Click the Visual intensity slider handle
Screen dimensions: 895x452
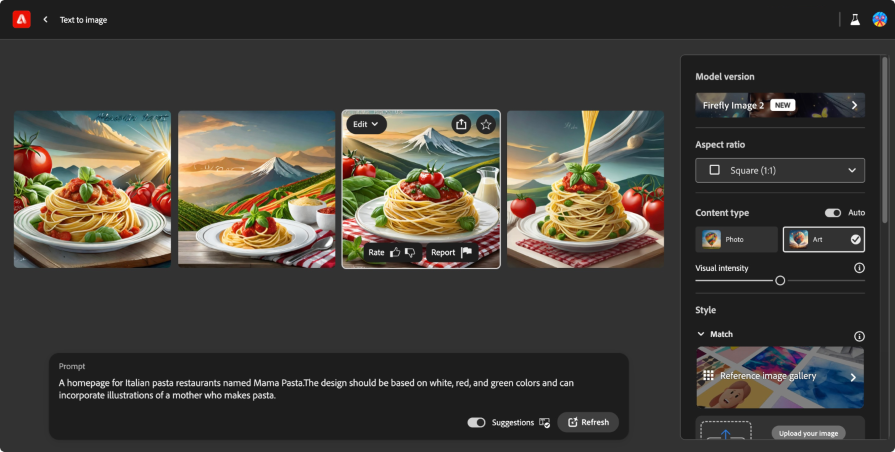(780, 280)
